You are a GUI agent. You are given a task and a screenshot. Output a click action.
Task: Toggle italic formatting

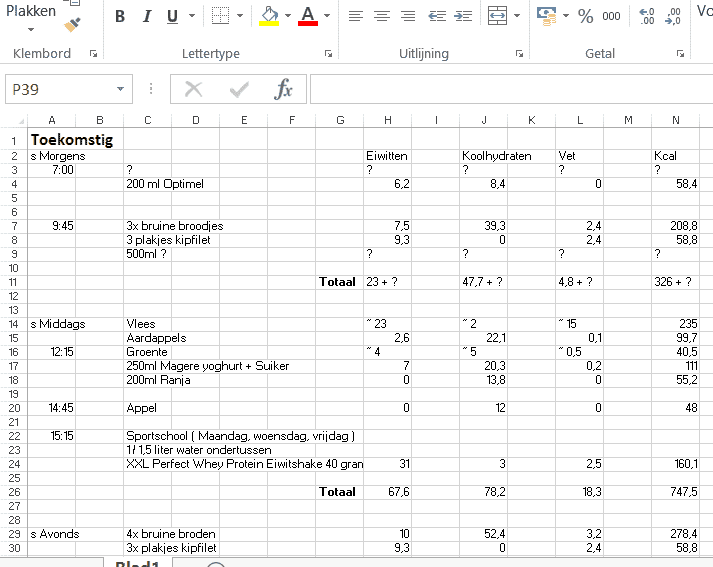(x=146, y=16)
